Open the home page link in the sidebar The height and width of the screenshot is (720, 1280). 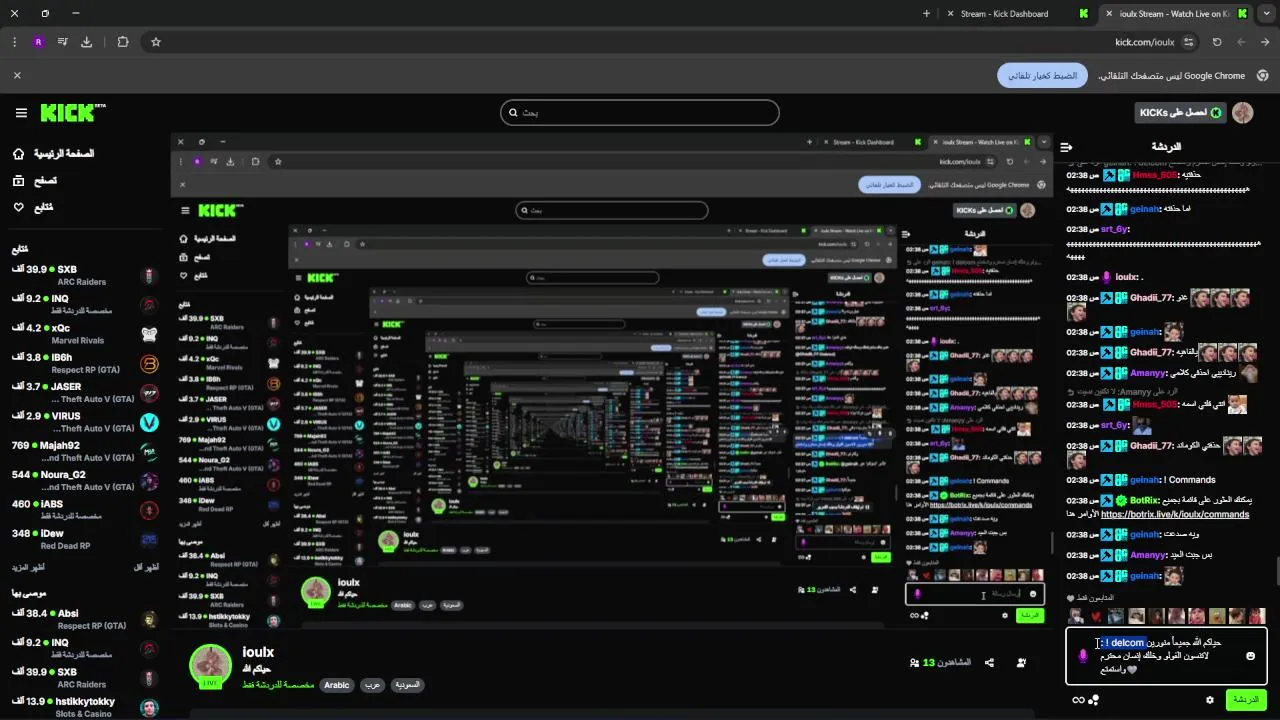click(x=55, y=154)
